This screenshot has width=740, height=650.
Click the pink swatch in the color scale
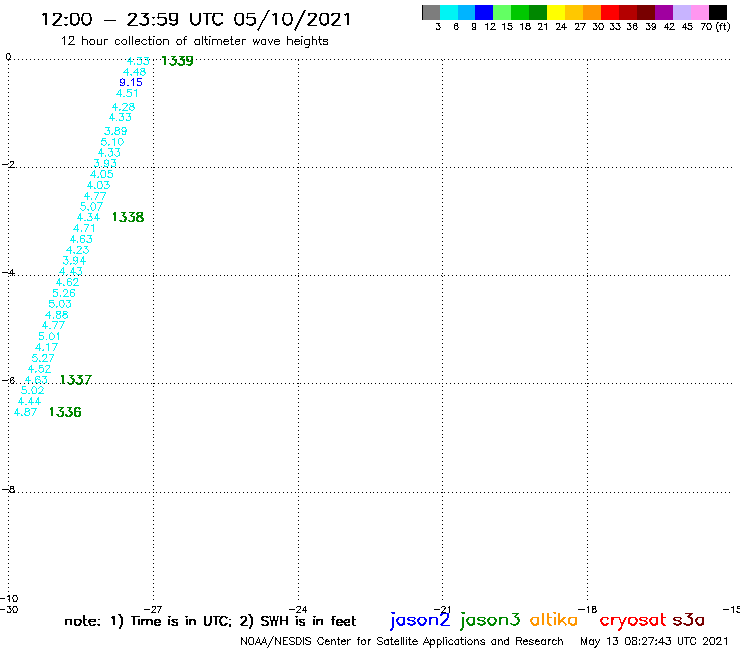pyautogui.click(x=699, y=12)
